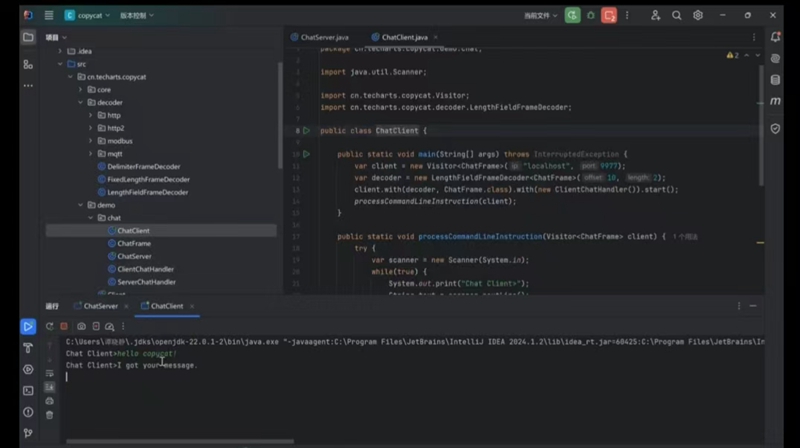
Task: Click the camera thread dump icon
Action: pyautogui.click(x=81, y=326)
